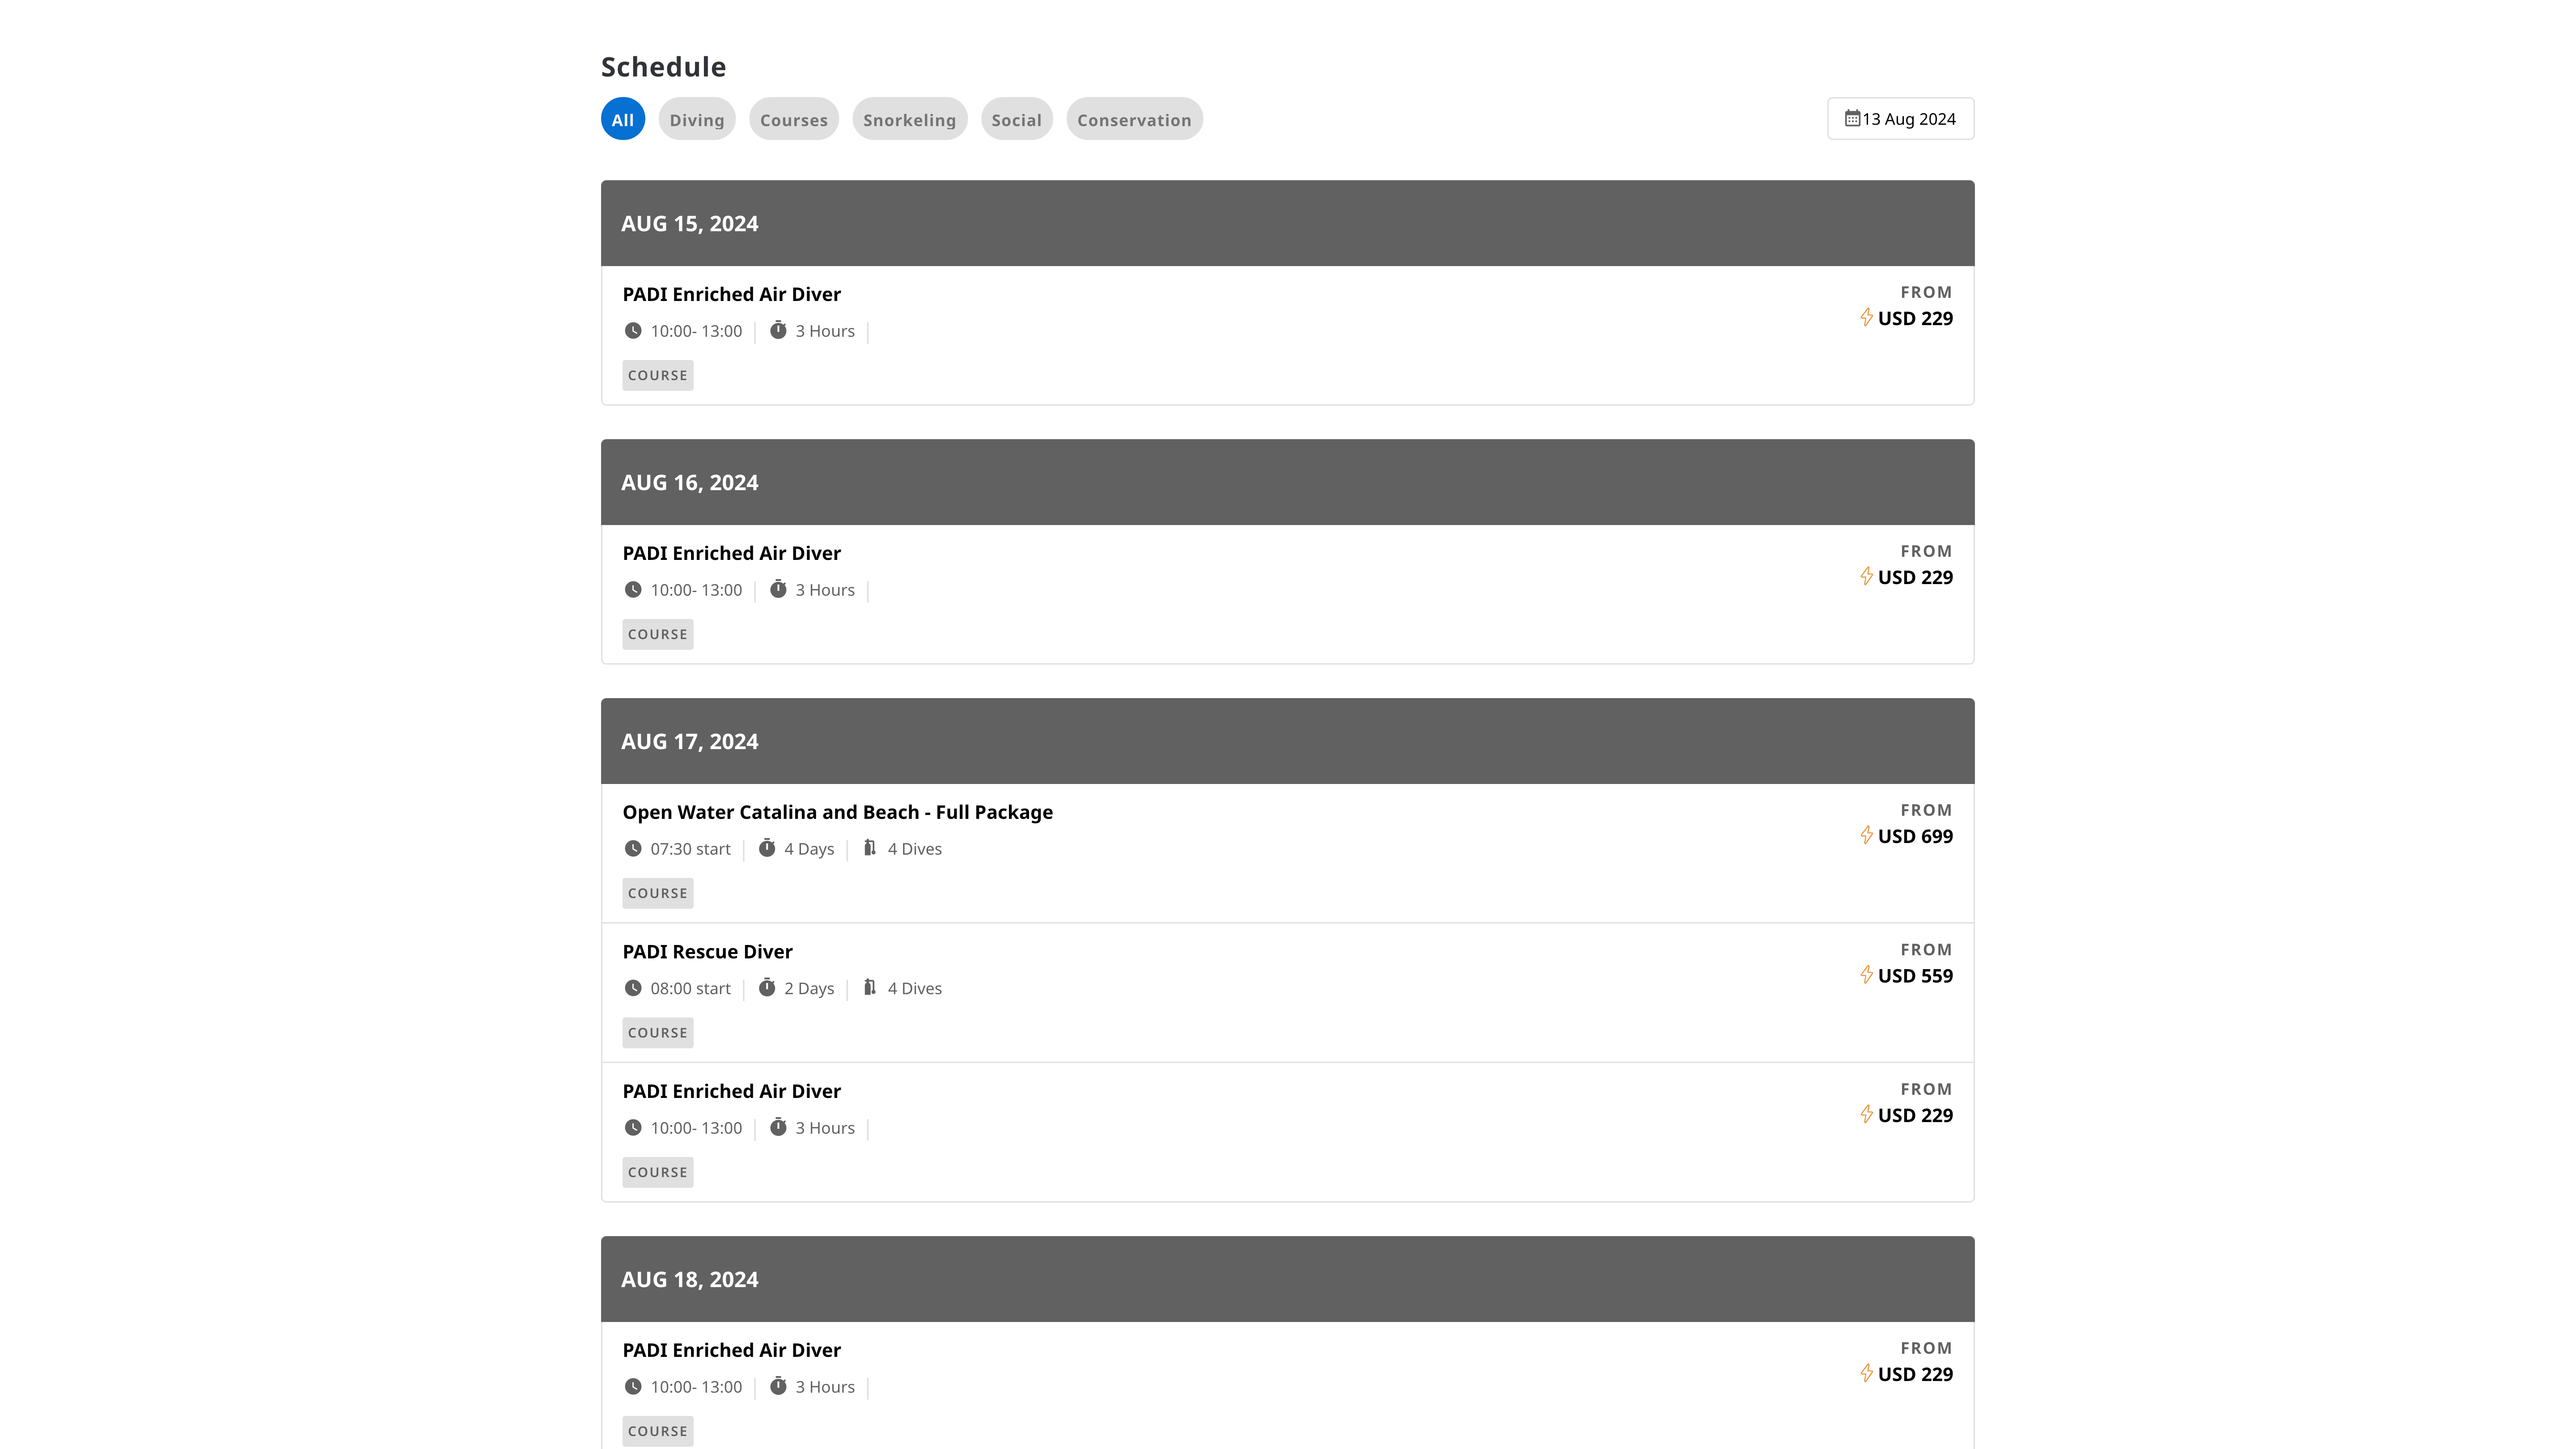Screen dimensions: 2576x1449
Task: Click the calendar icon in date picker
Action: (1852, 119)
